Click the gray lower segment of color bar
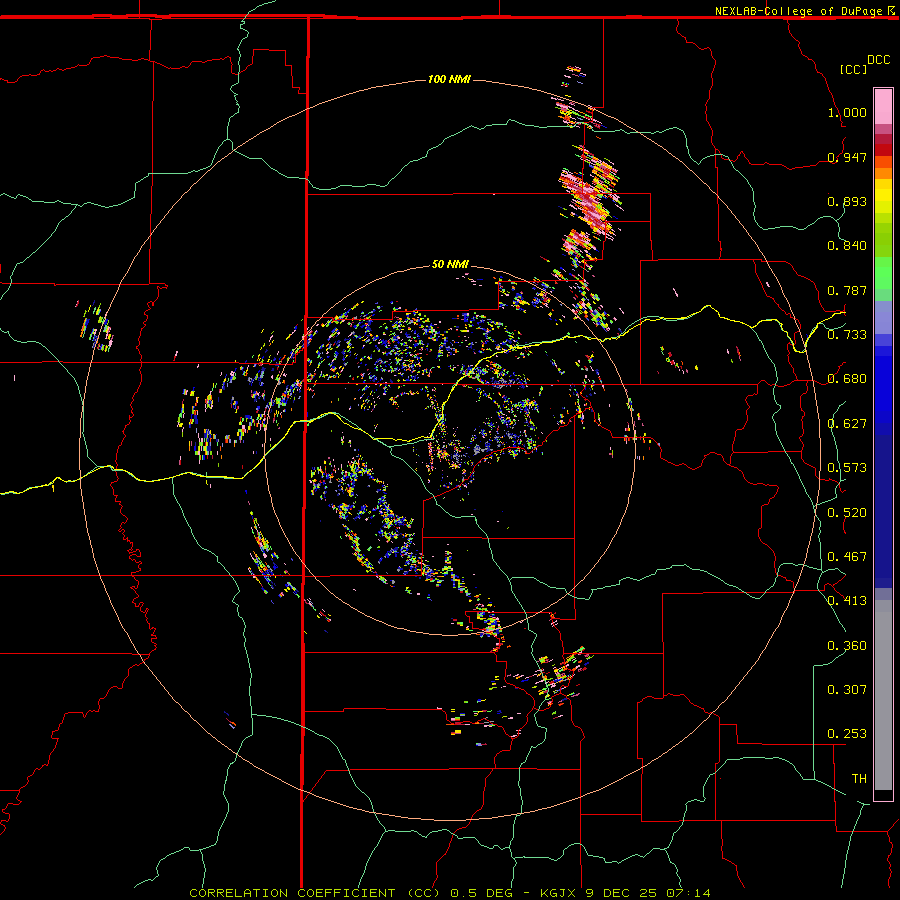900x900 pixels. (883, 695)
